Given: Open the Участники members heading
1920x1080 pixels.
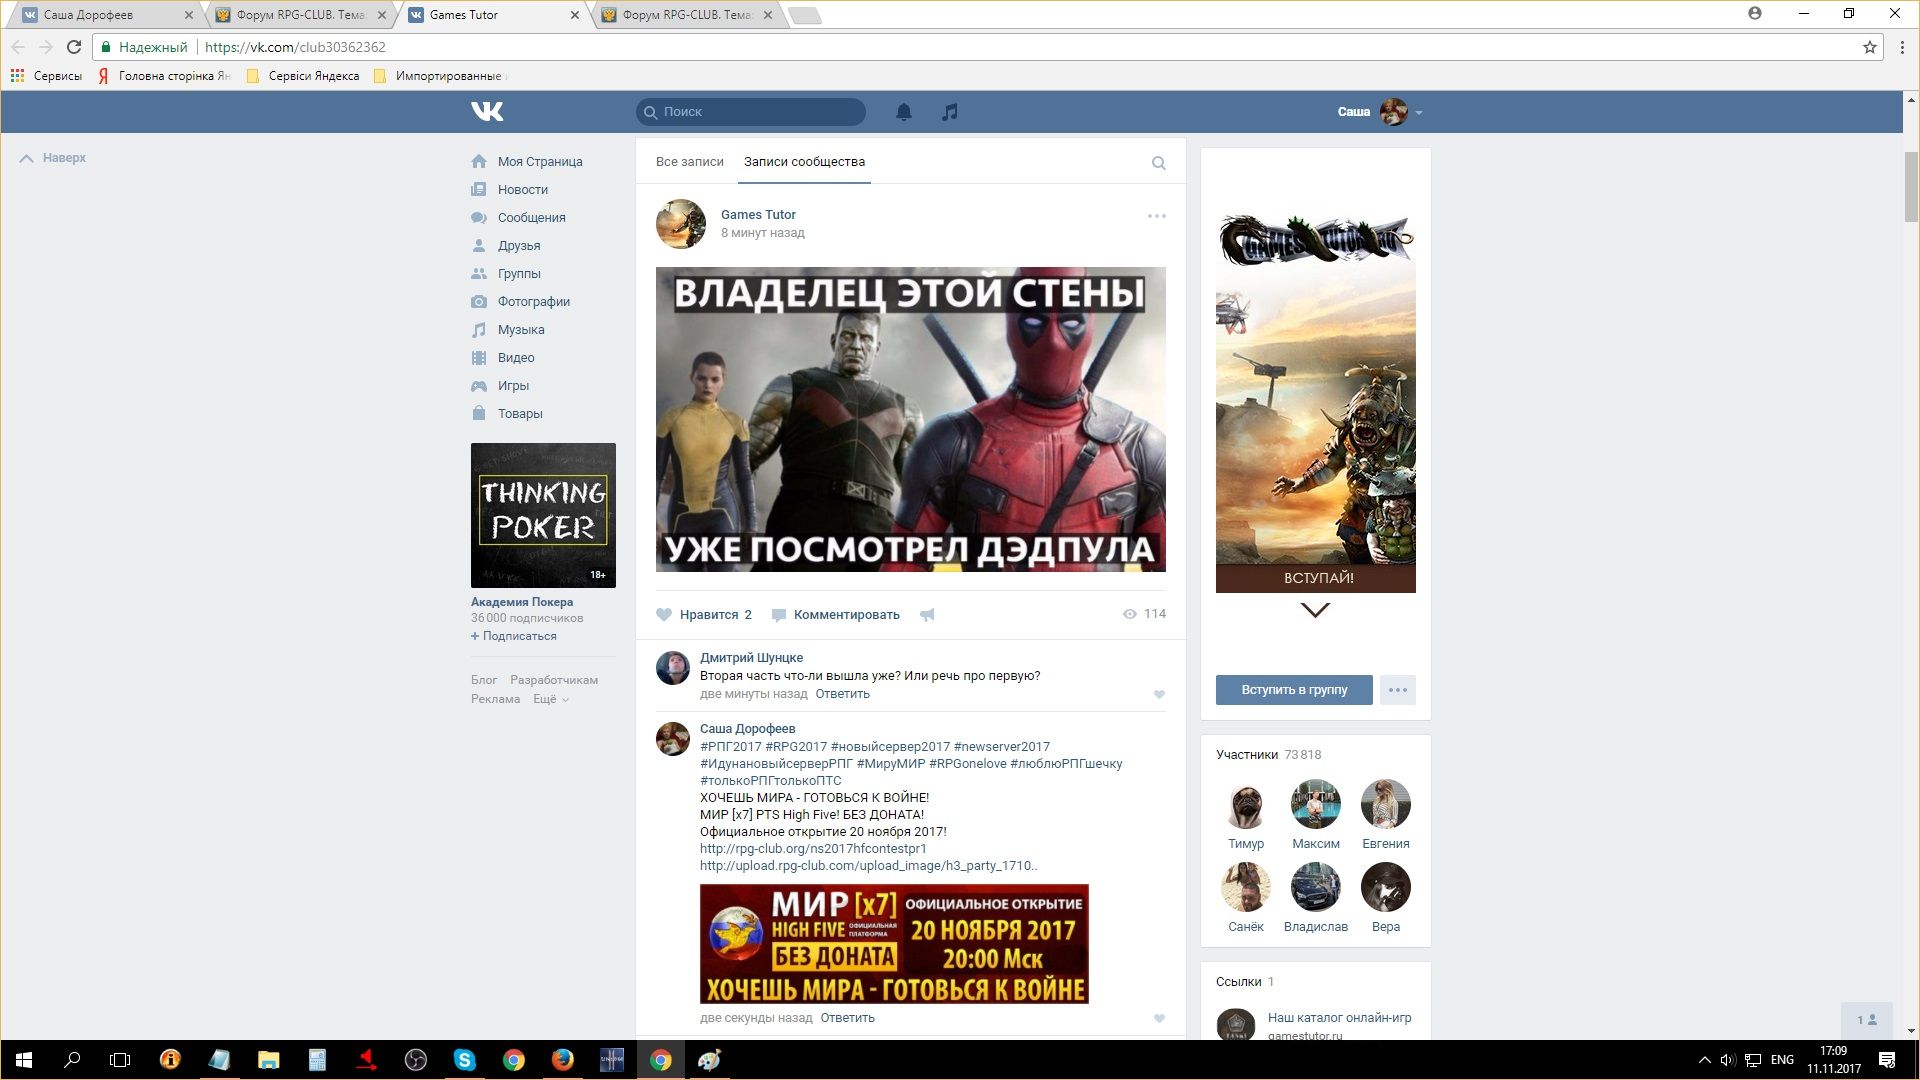Looking at the screenshot, I should tap(1247, 755).
